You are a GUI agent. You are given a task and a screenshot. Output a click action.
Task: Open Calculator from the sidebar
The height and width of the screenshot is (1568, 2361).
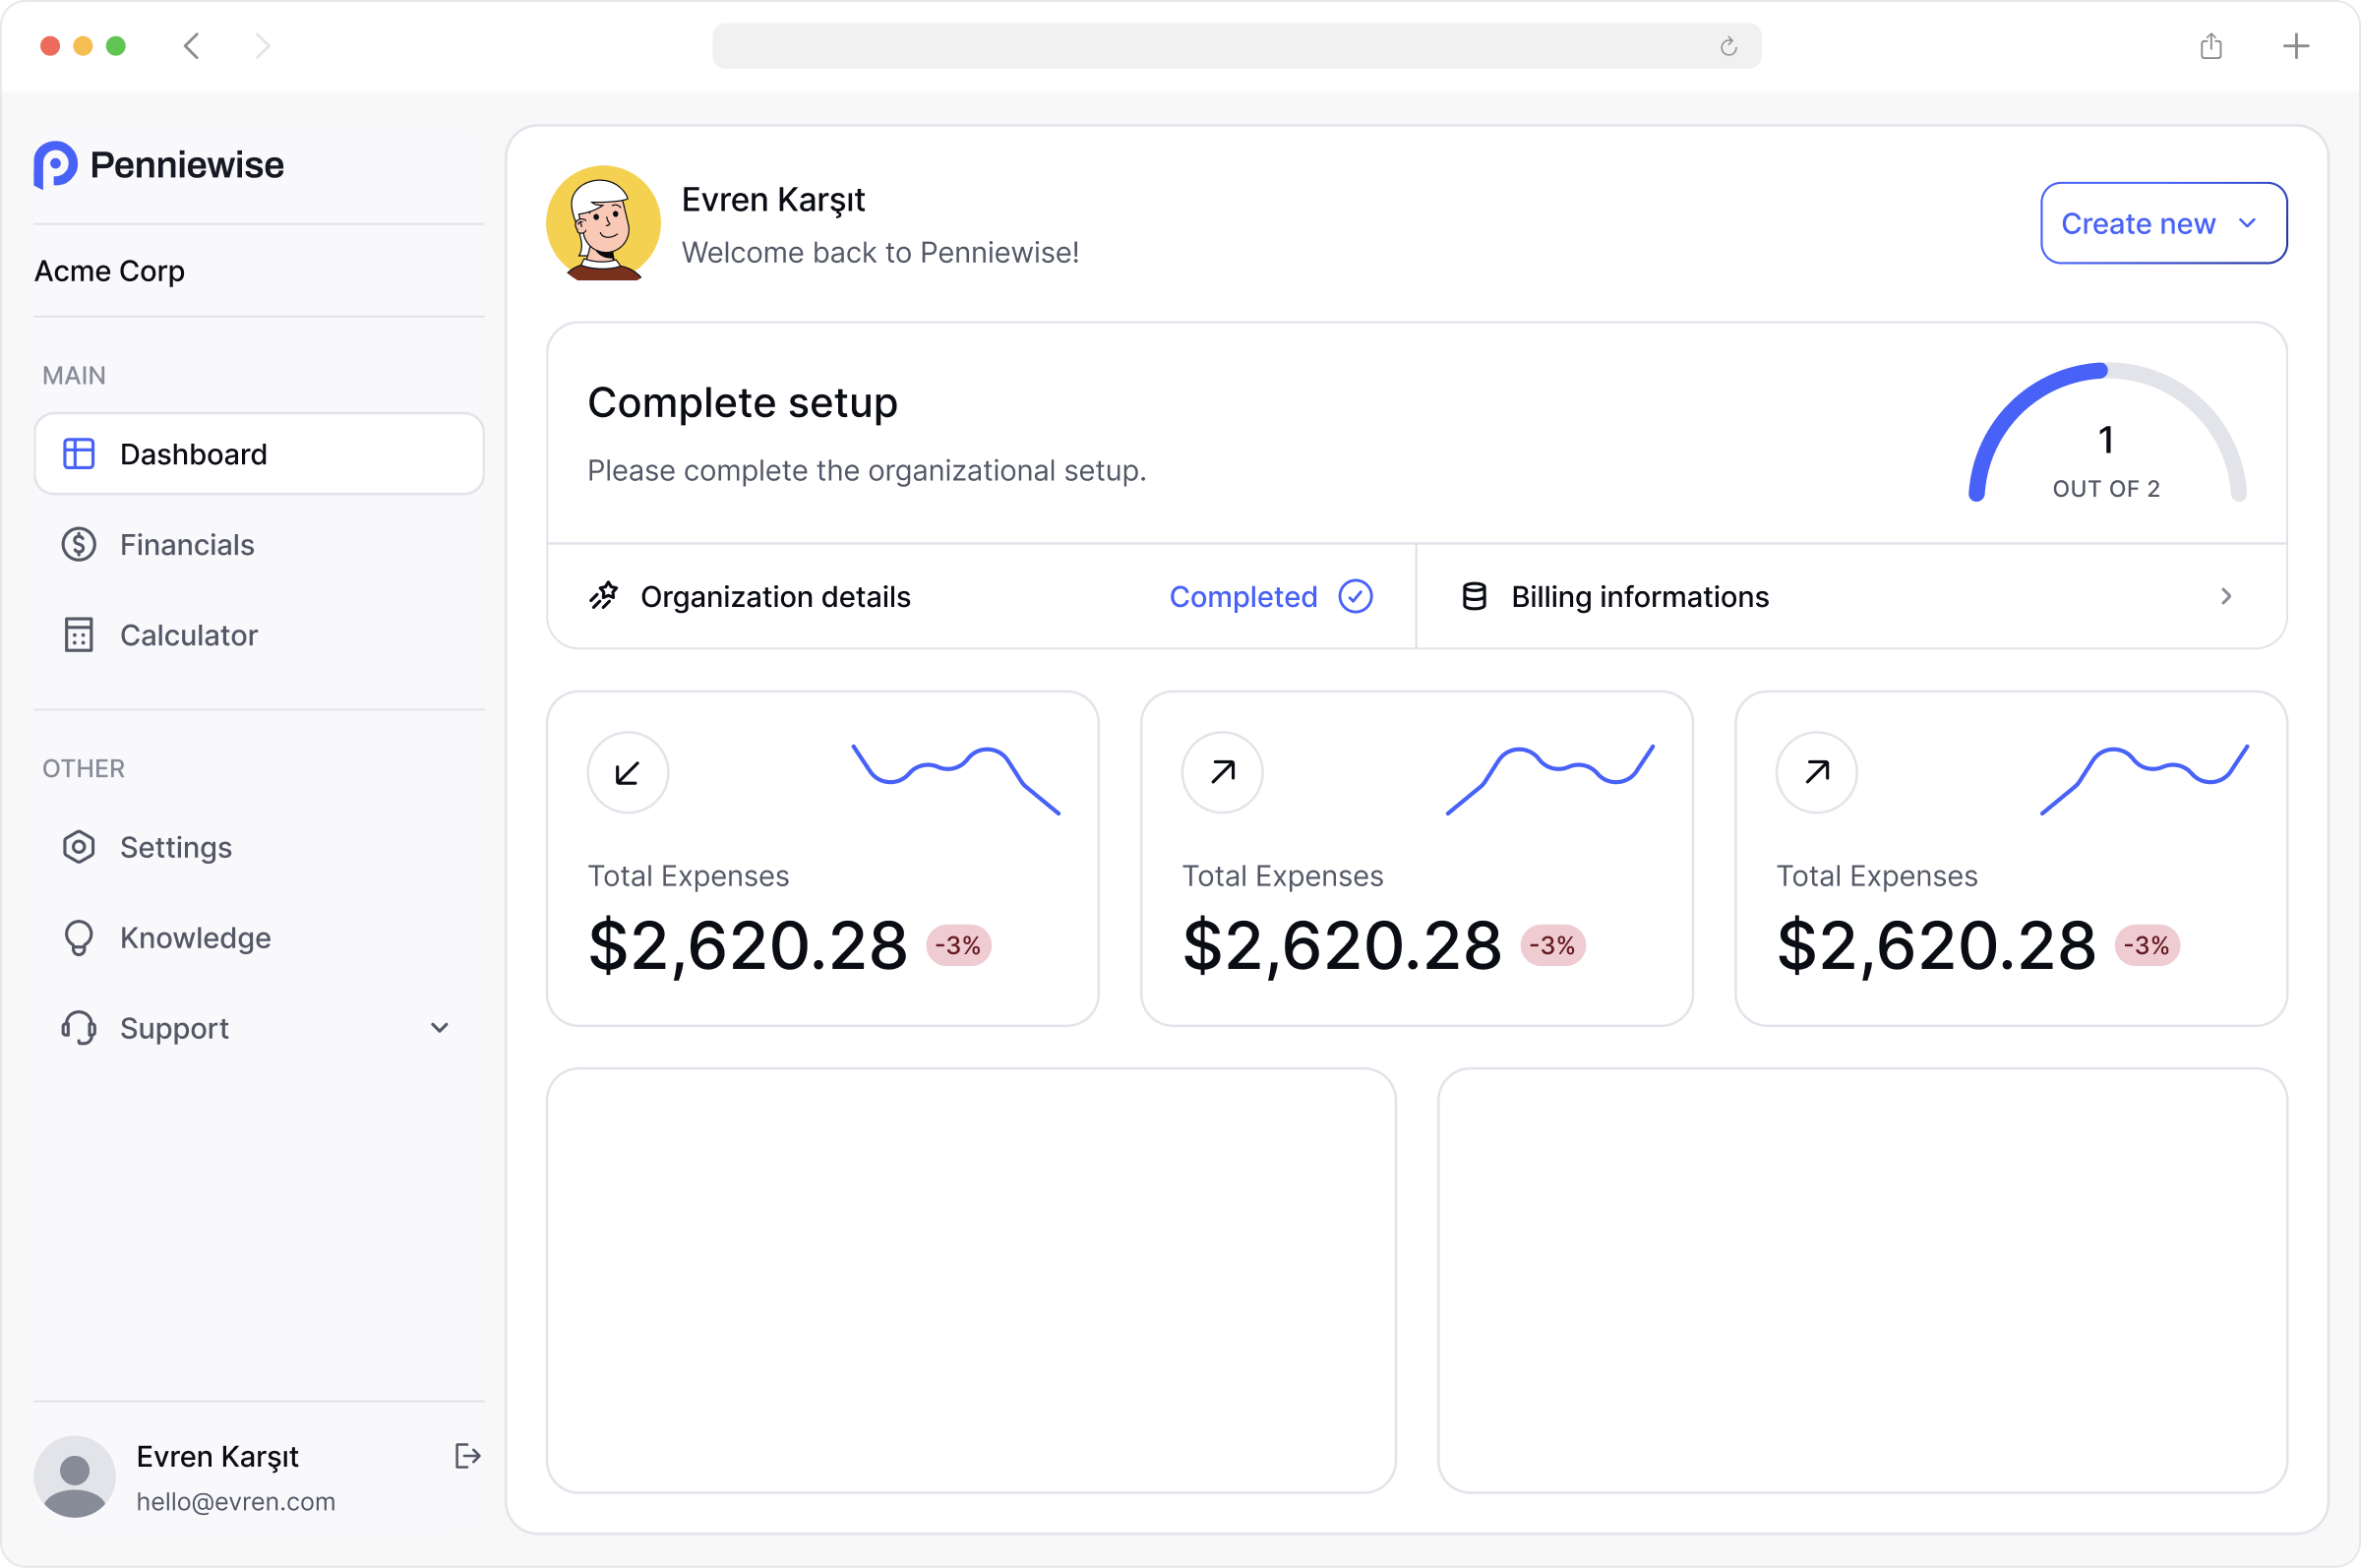(x=189, y=635)
